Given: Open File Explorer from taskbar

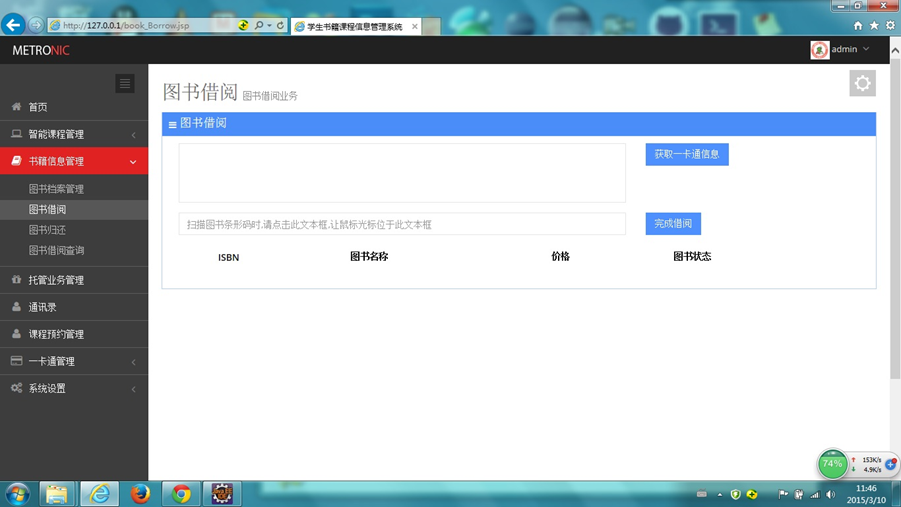Looking at the screenshot, I should [56, 494].
